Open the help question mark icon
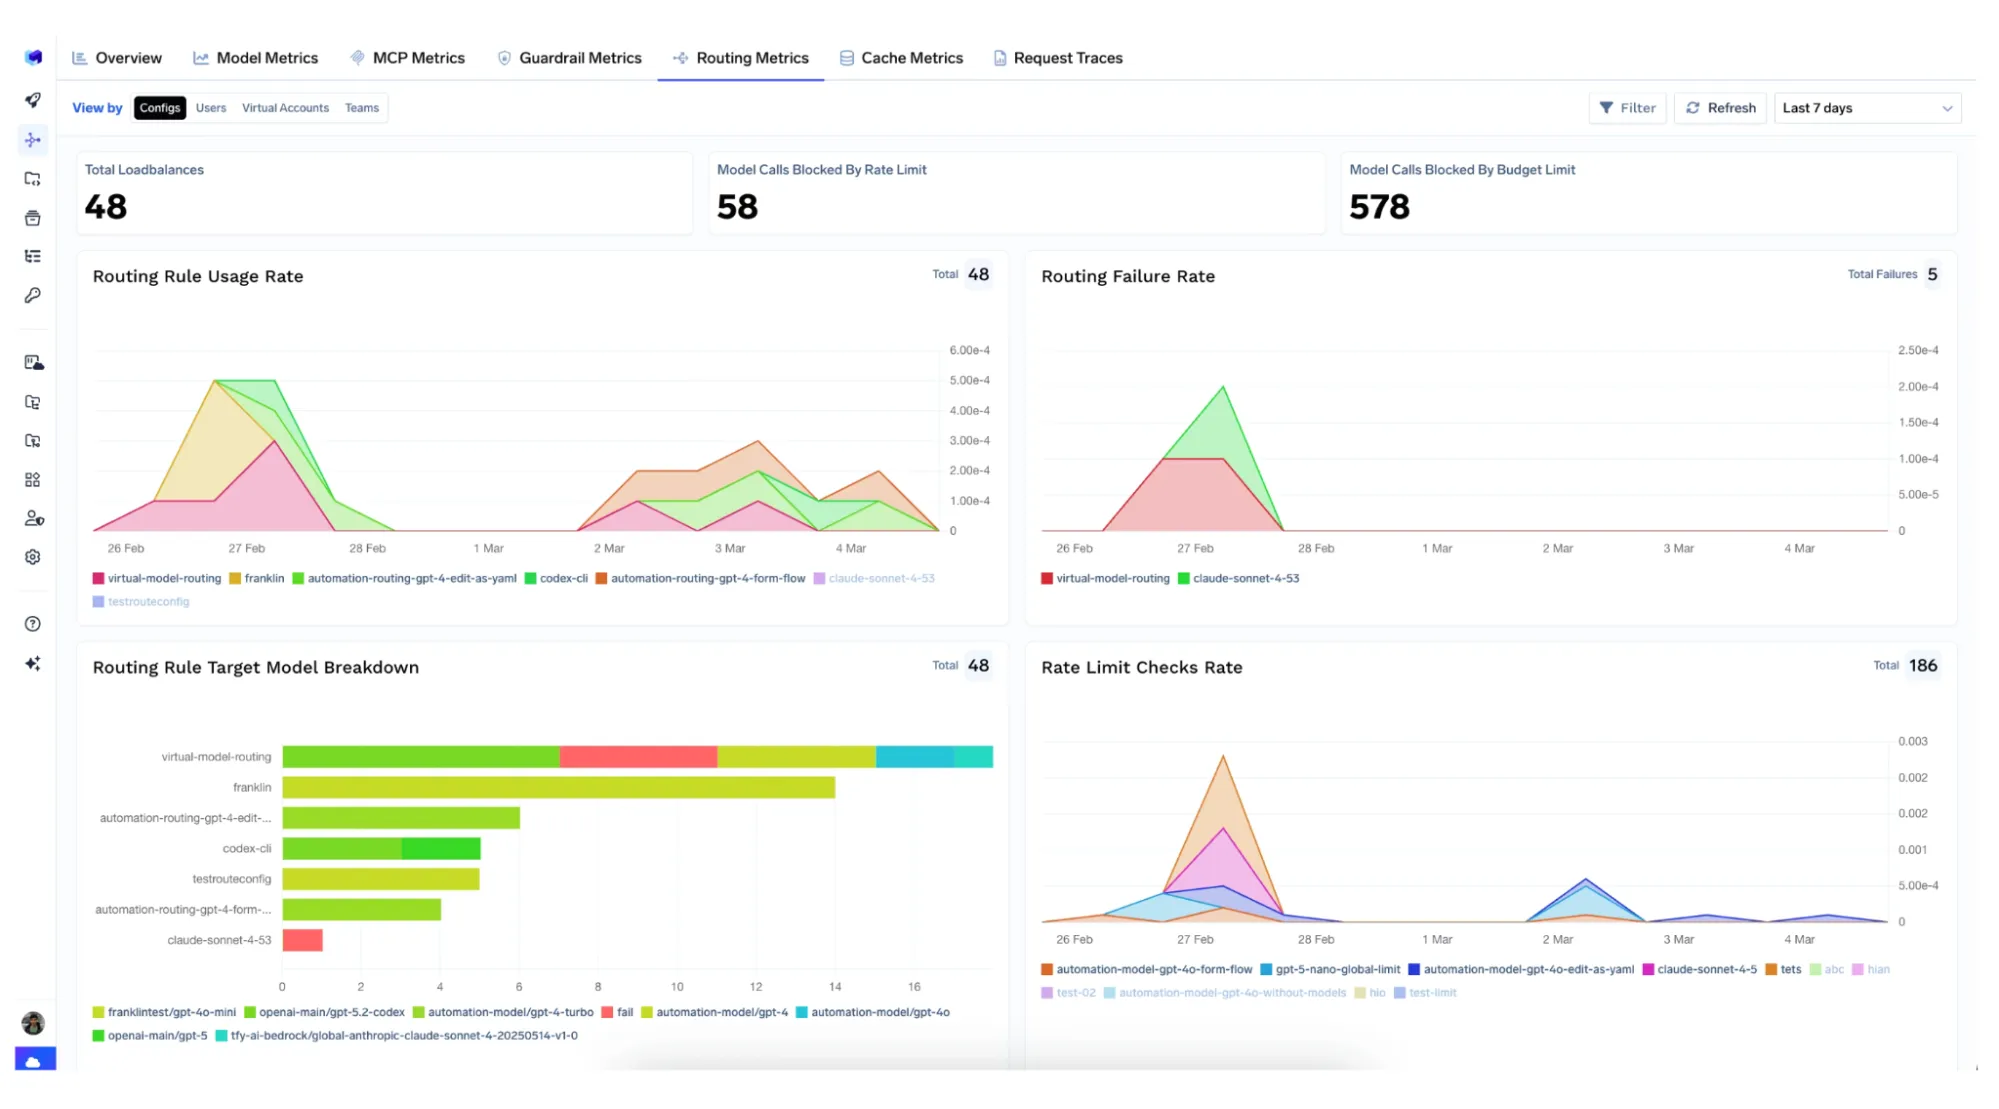Viewport: 1999px width, 1109px height. [x=33, y=624]
